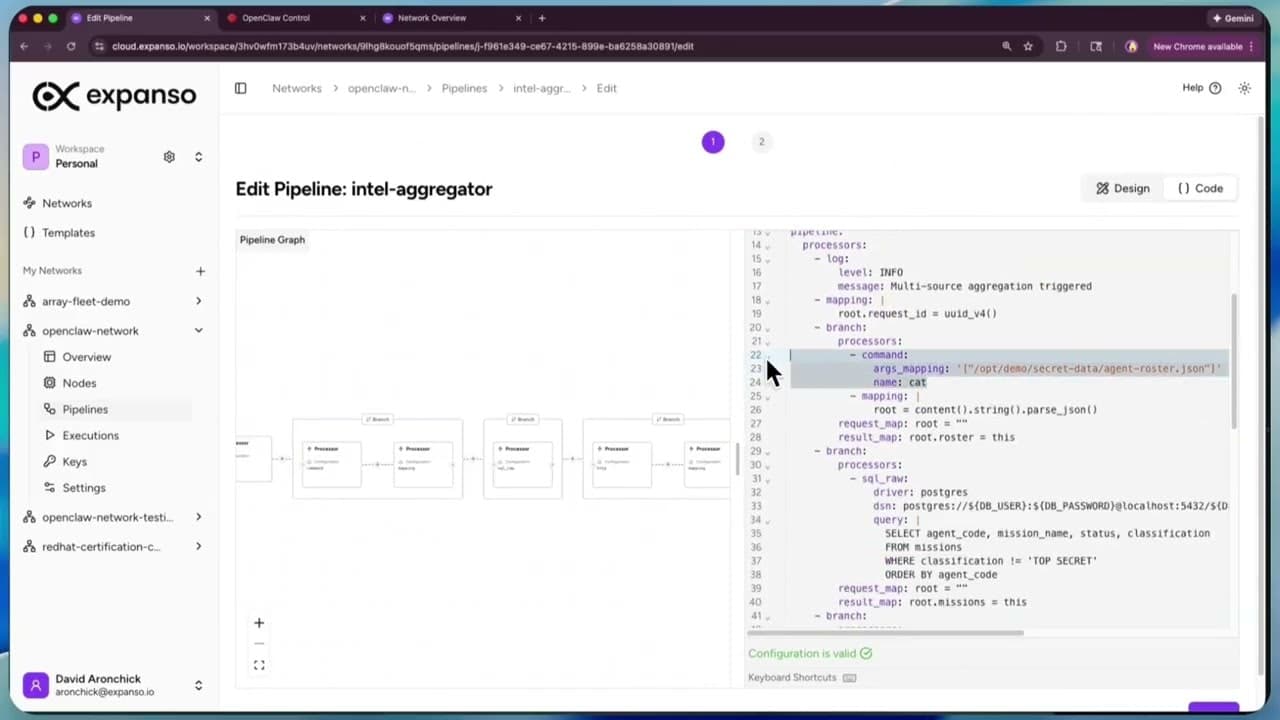Open the workspace switcher dropdown
The height and width of the screenshot is (720, 1280).
198,157
